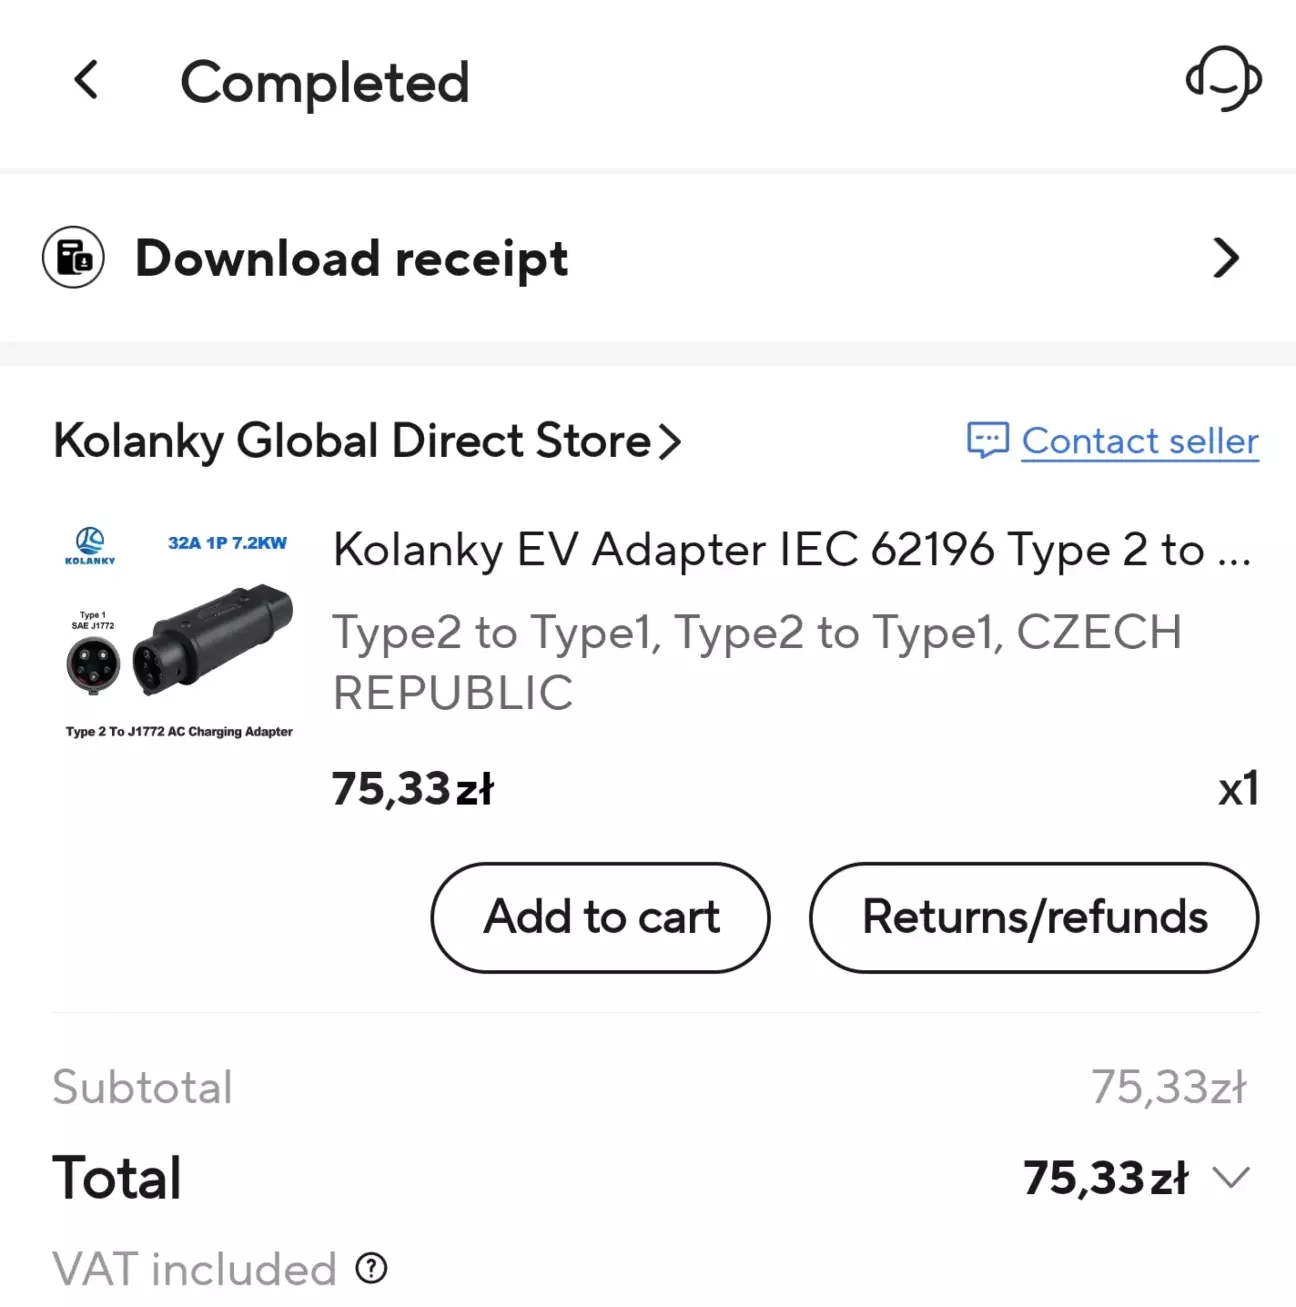The width and height of the screenshot is (1296, 1307).
Task: View the EV adapter product thumbnail
Action: tap(178, 634)
